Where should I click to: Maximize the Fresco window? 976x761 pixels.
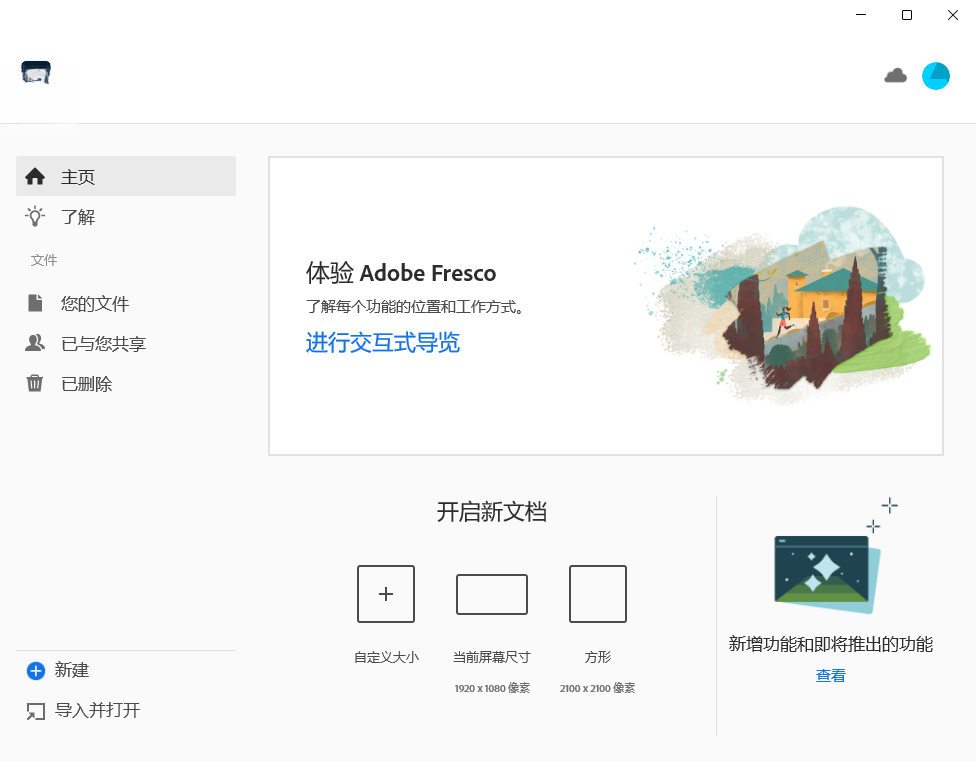pos(907,15)
